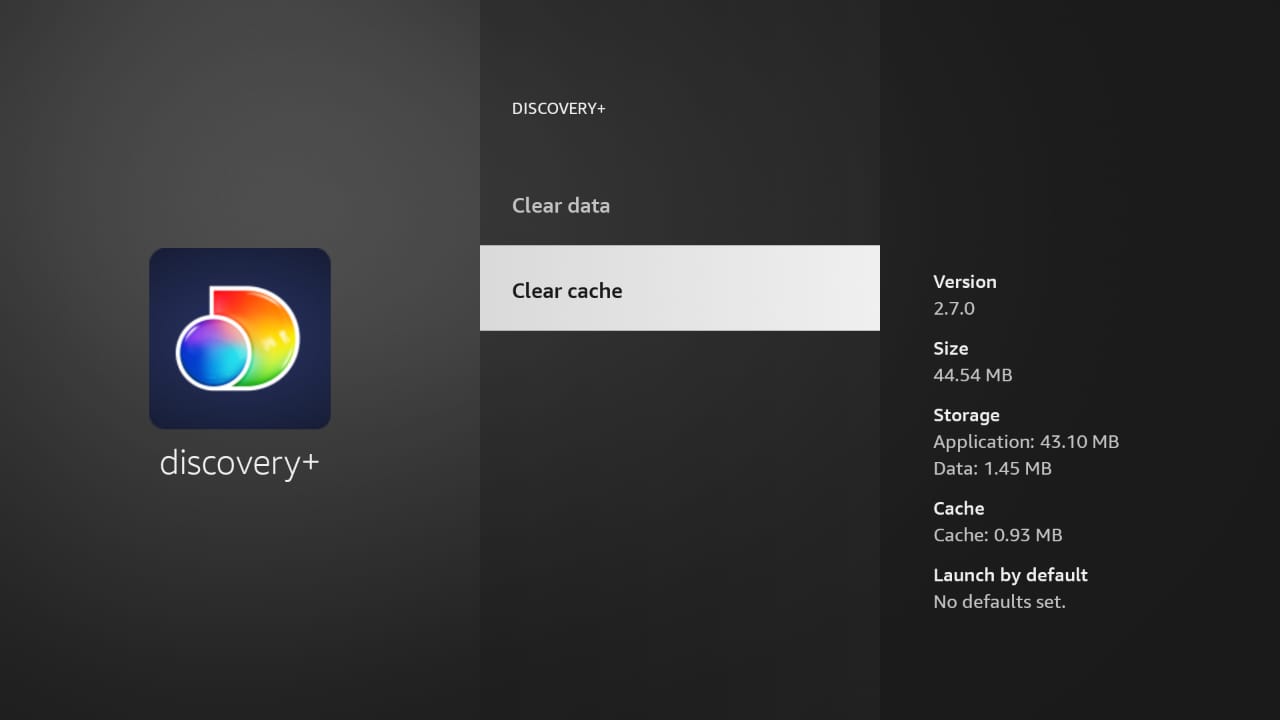Click the Size label
1280x720 pixels.
point(951,349)
